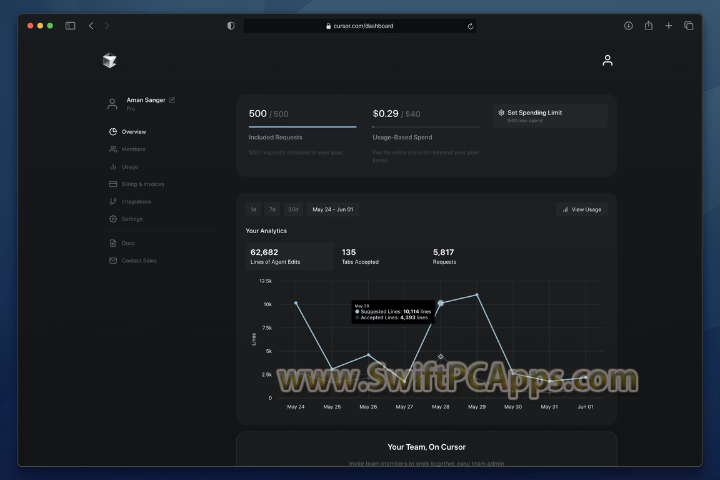Select the 7d time range
720x480 pixels.
(272, 209)
